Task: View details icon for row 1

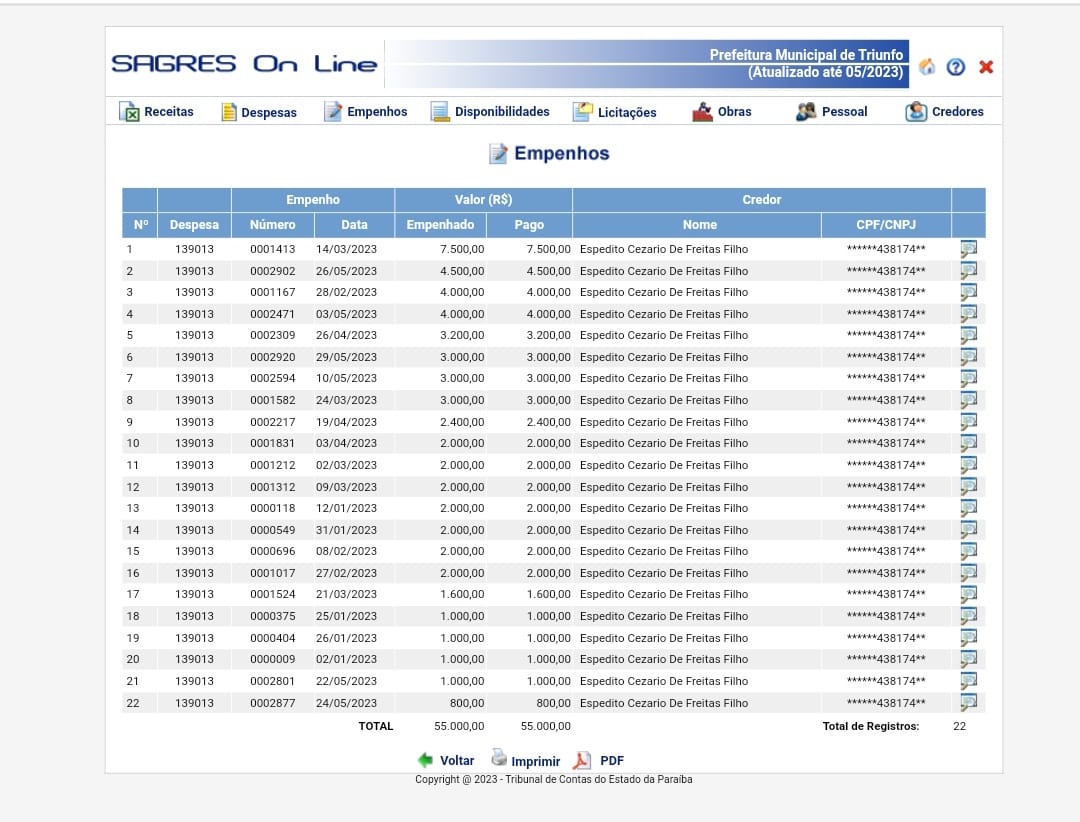Action: (x=968, y=249)
